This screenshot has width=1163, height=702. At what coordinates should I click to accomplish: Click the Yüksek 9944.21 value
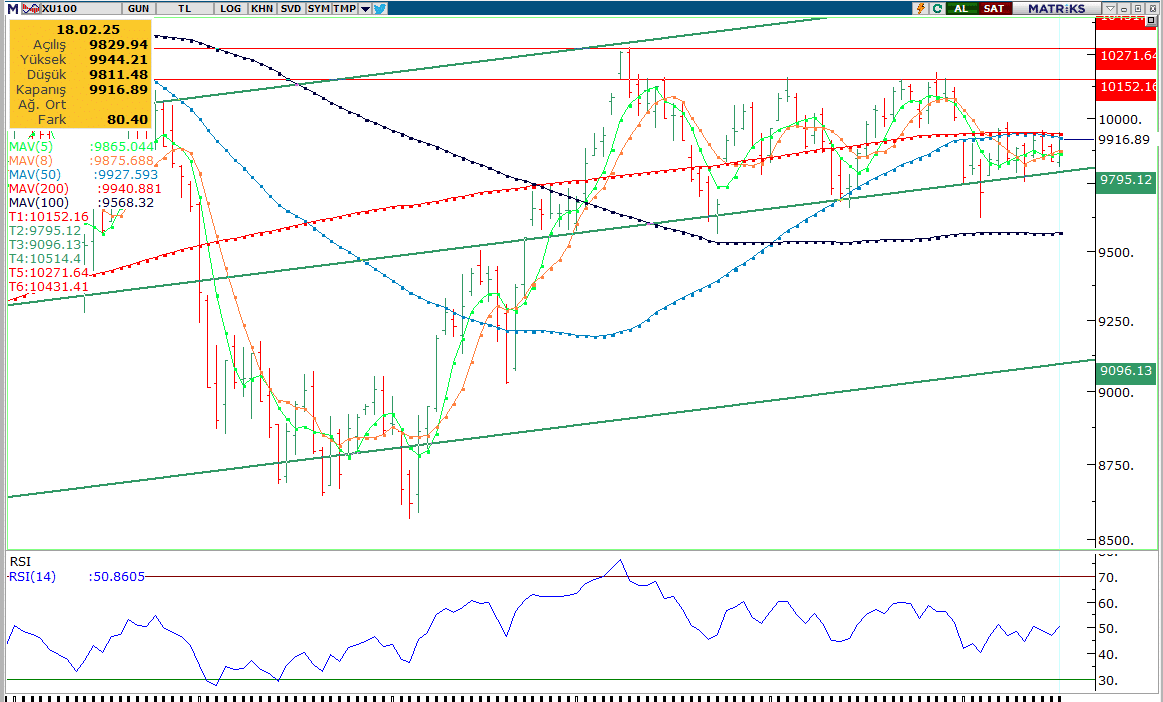tap(119, 60)
